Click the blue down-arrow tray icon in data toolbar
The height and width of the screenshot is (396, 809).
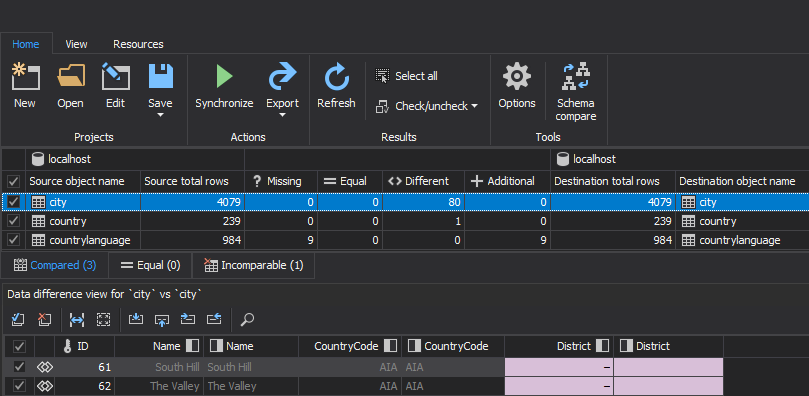(136, 320)
